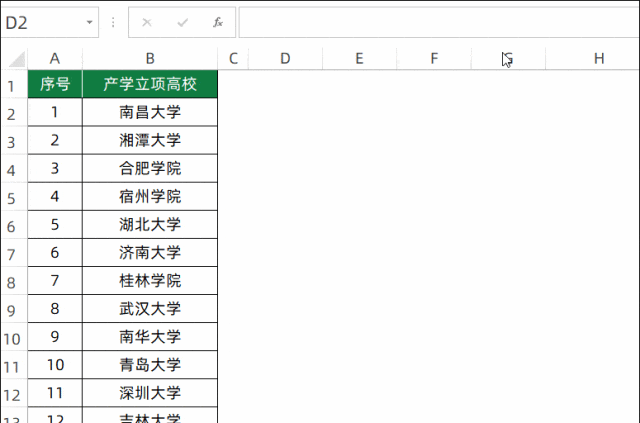Click the cell 南昌大学

150,112
